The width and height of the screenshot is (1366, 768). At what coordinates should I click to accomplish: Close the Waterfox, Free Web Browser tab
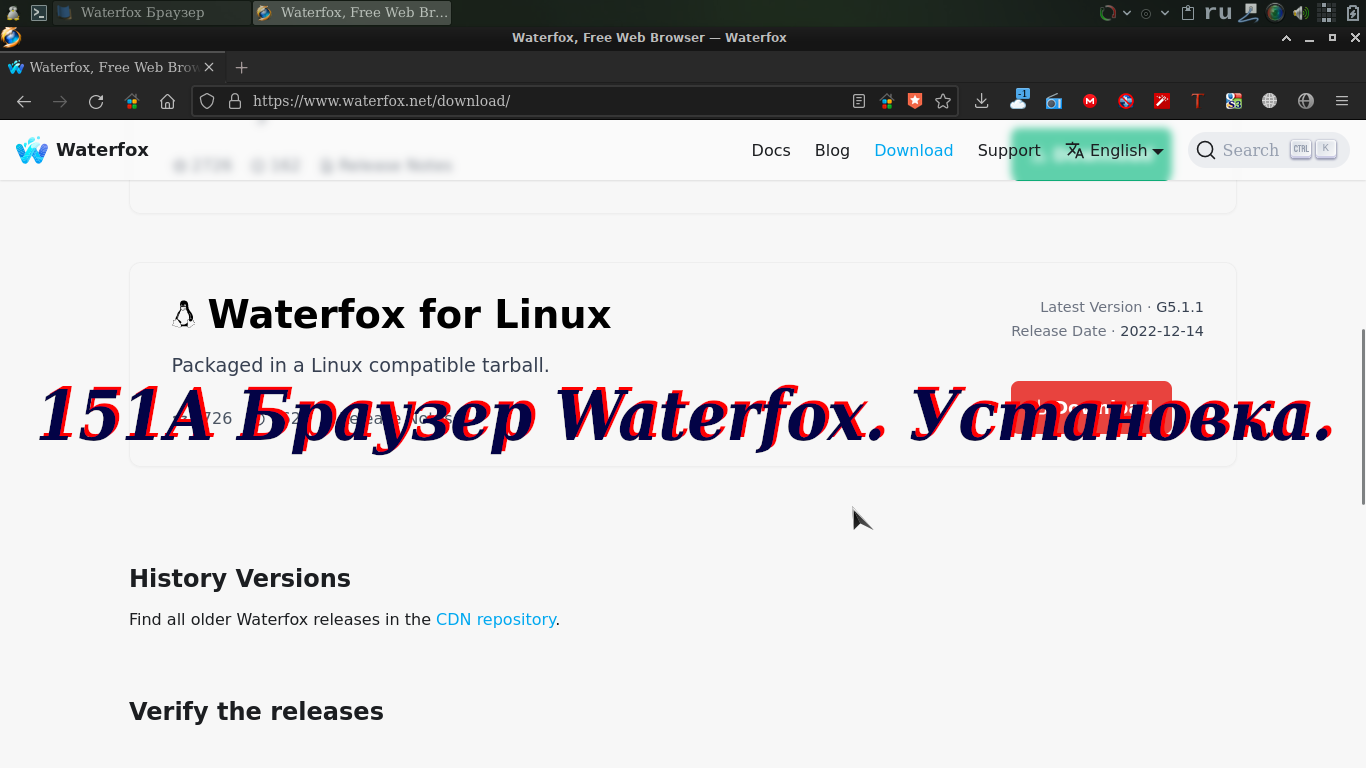coord(209,67)
